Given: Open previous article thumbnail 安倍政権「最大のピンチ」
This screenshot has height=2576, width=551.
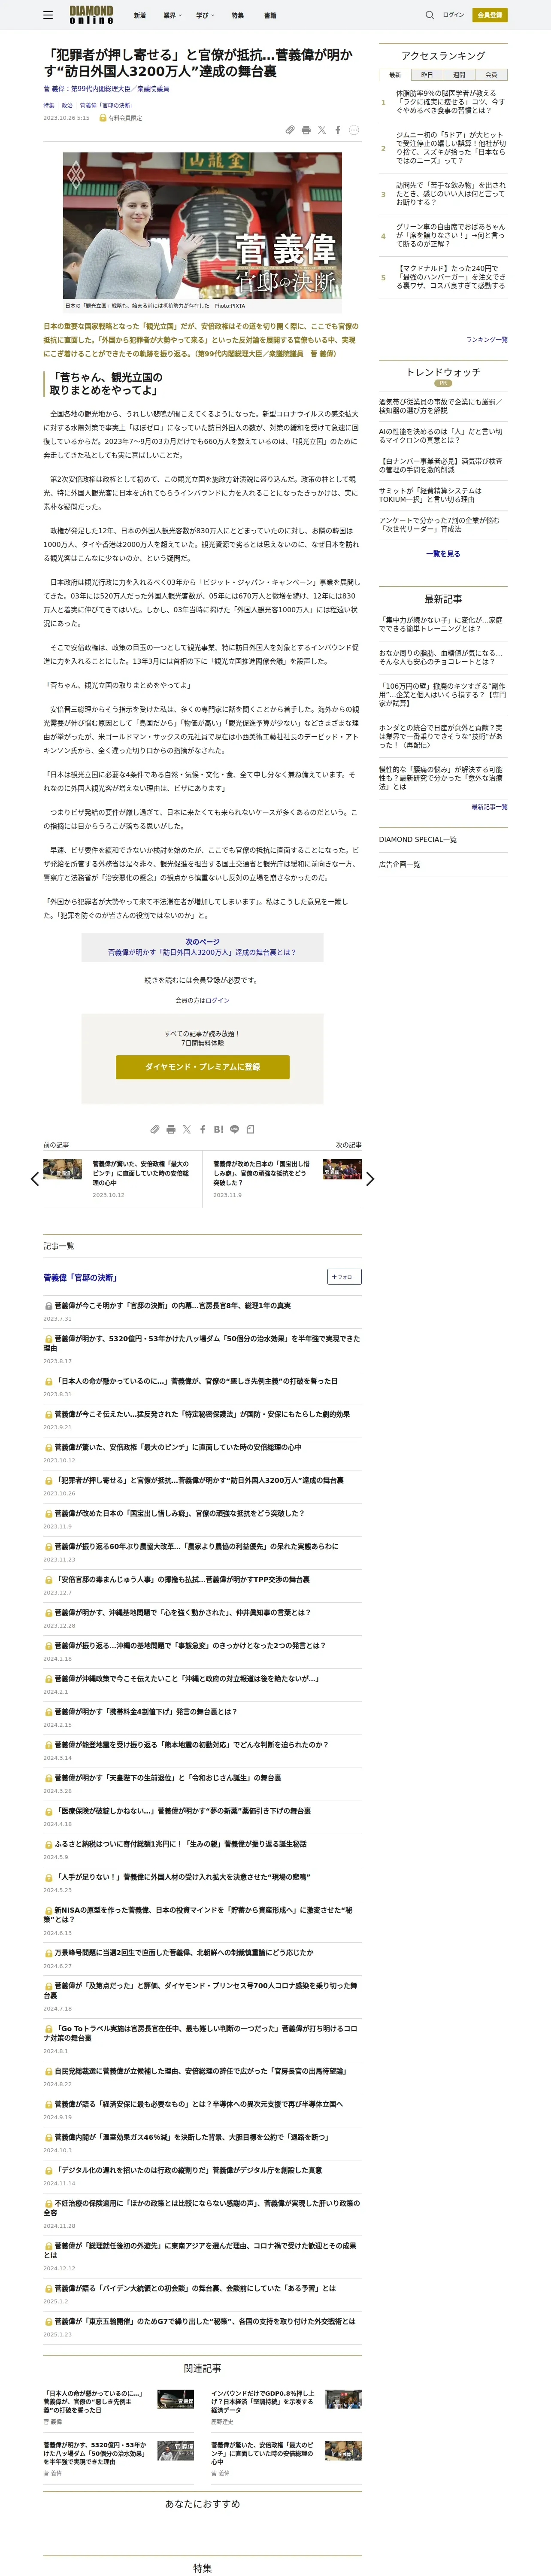Looking at the screenshot, I should 62,1169.
